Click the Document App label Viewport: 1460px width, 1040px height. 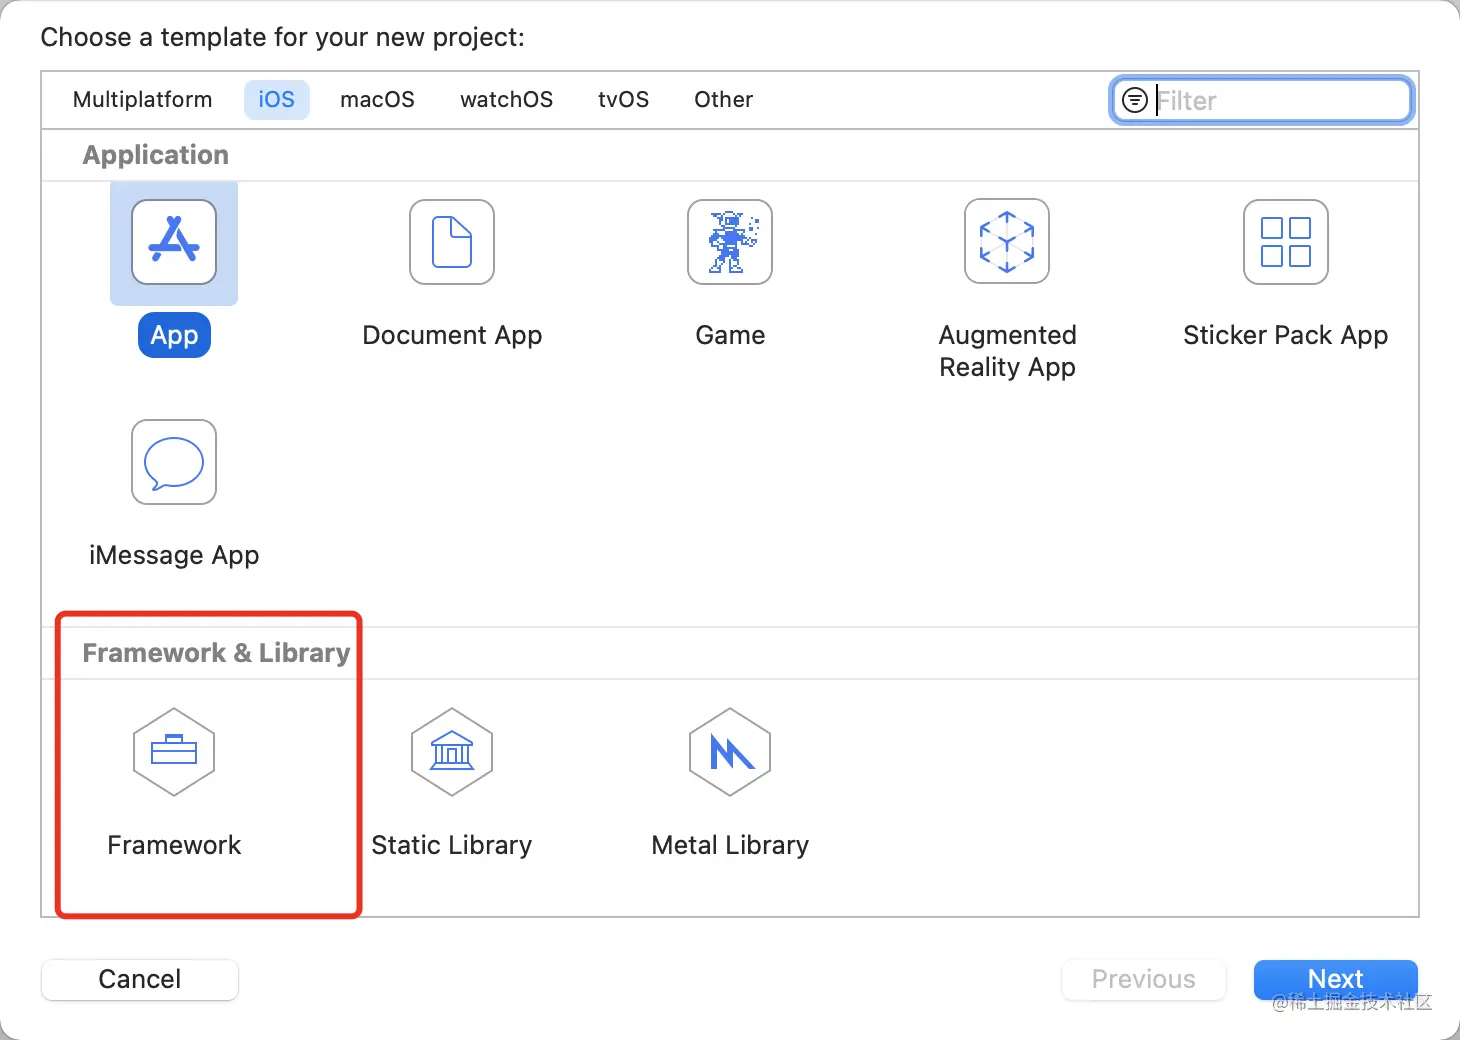pos(452,335)
